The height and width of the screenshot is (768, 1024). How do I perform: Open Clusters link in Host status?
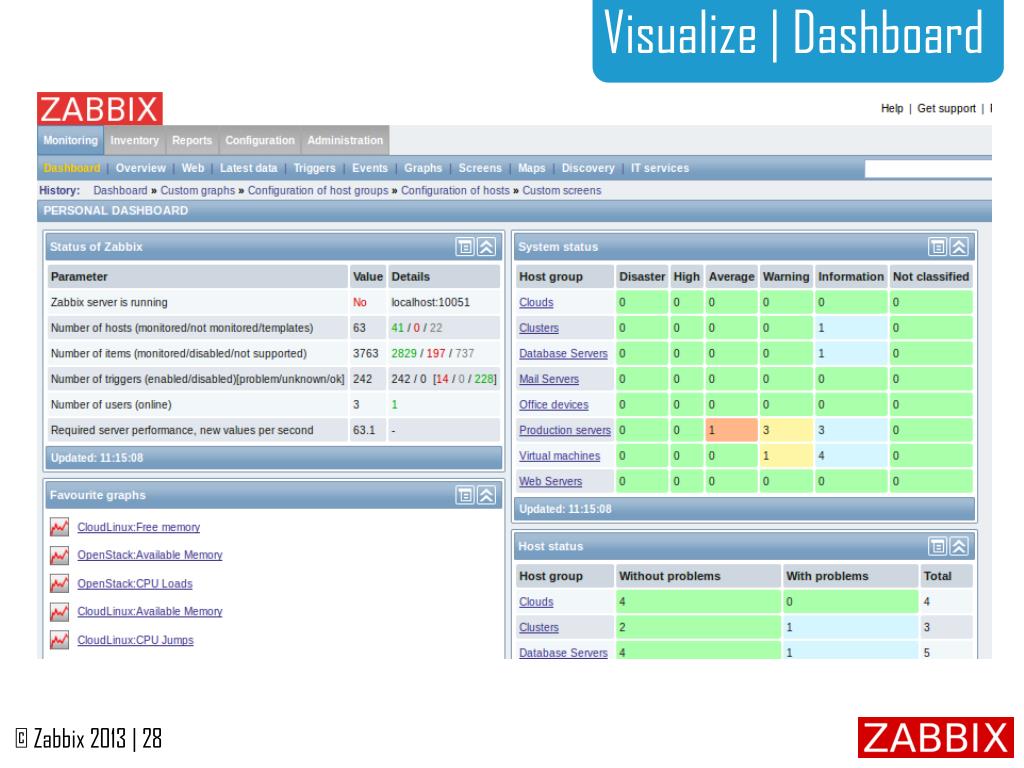click(539, 627)
